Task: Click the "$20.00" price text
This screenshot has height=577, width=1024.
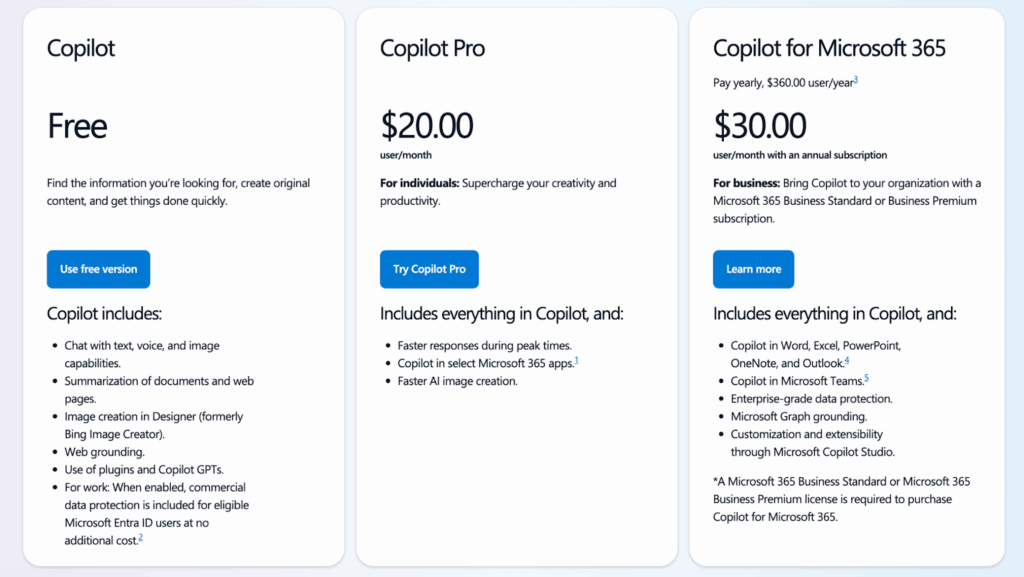Action: coord(426,126)
